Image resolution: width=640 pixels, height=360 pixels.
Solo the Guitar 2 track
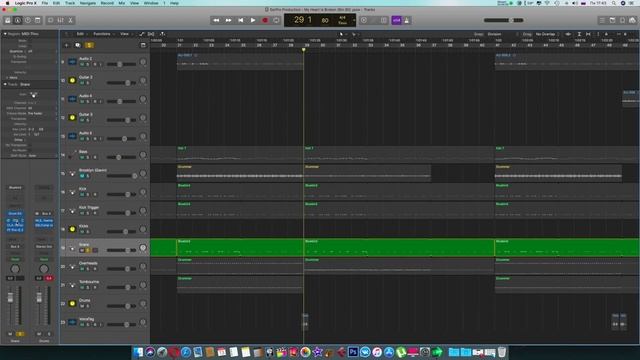click(x=87, y=83)
